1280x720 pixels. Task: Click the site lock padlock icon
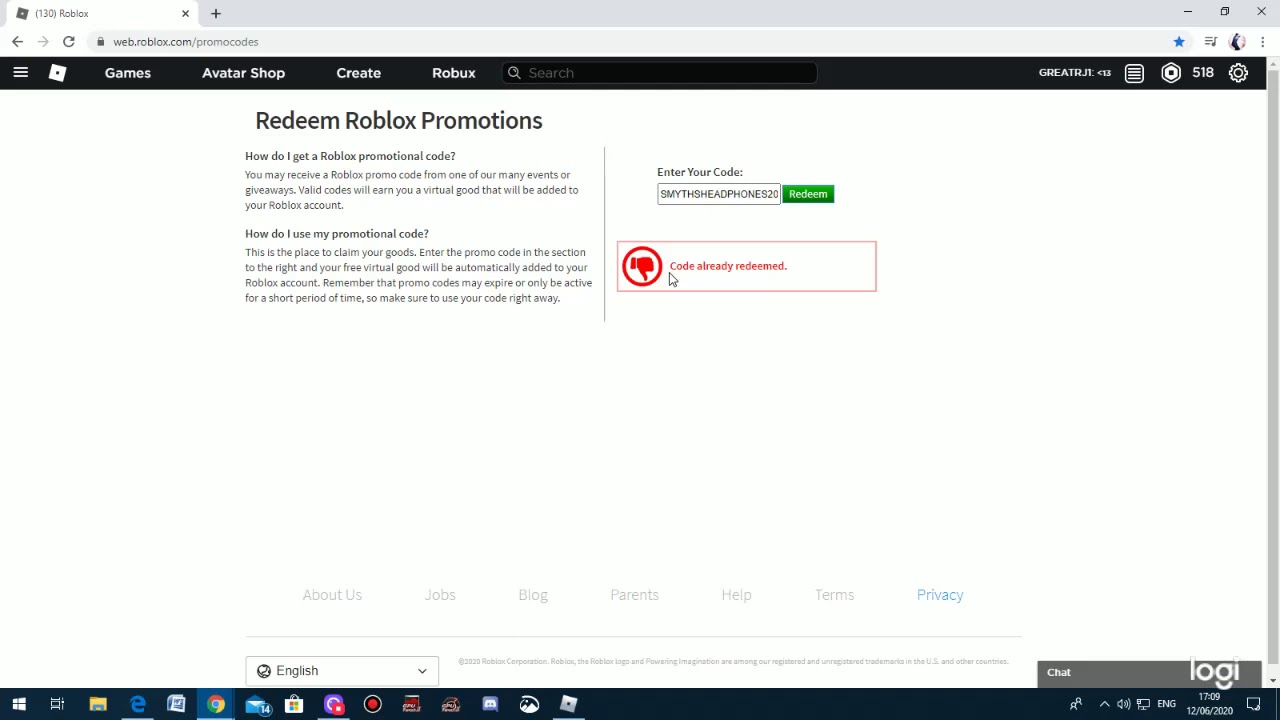100,41
